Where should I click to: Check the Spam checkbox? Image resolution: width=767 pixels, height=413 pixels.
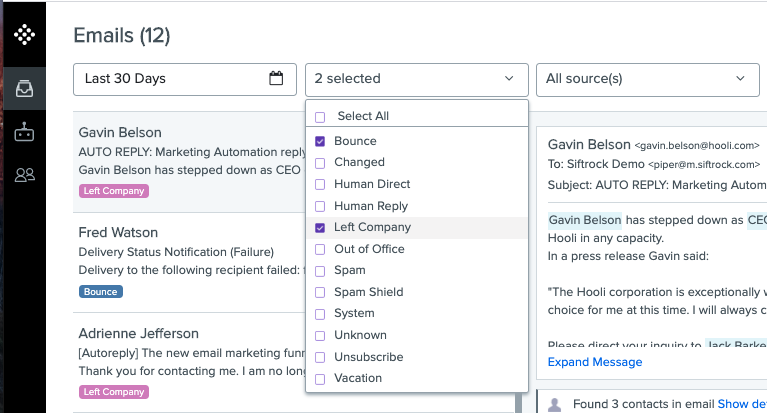320,271
